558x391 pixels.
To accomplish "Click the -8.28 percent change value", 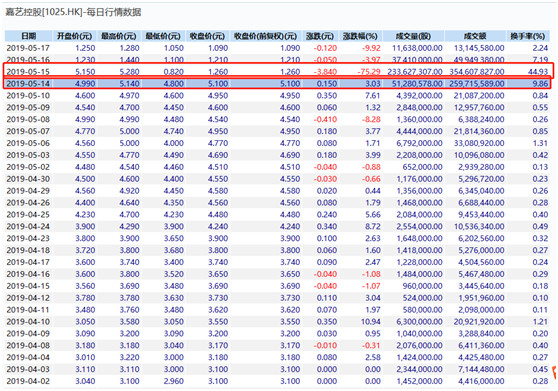I will coord(371,120).
